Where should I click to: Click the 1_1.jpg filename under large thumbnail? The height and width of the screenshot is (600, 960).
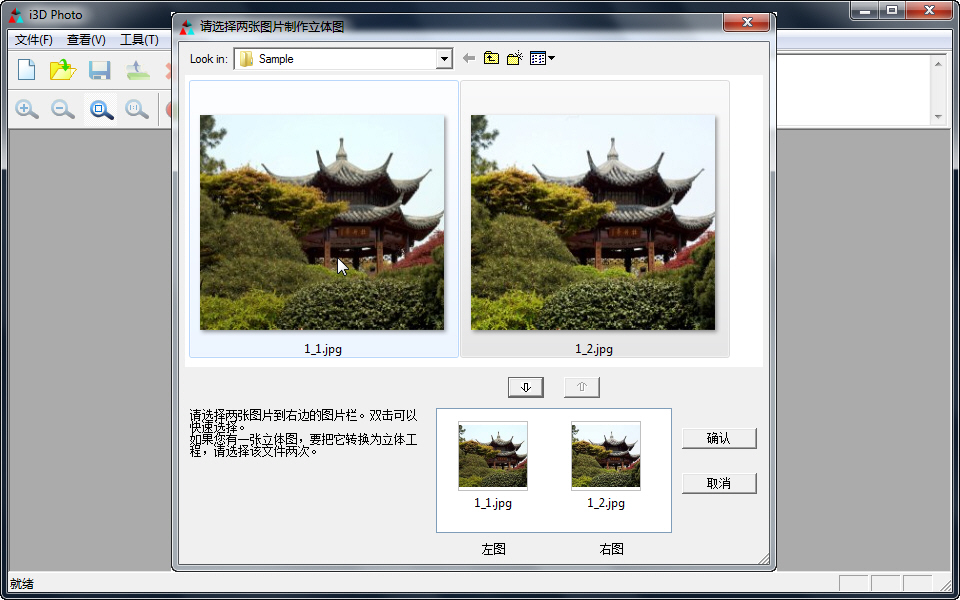(x=323, y=349)
